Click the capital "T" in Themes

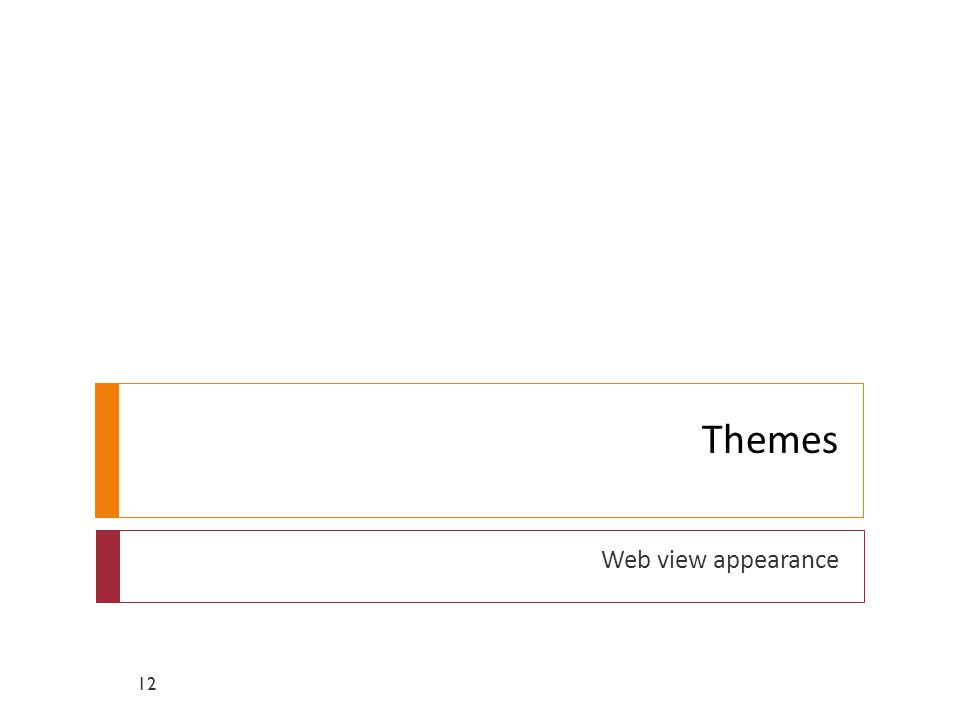tap(714, 439)
